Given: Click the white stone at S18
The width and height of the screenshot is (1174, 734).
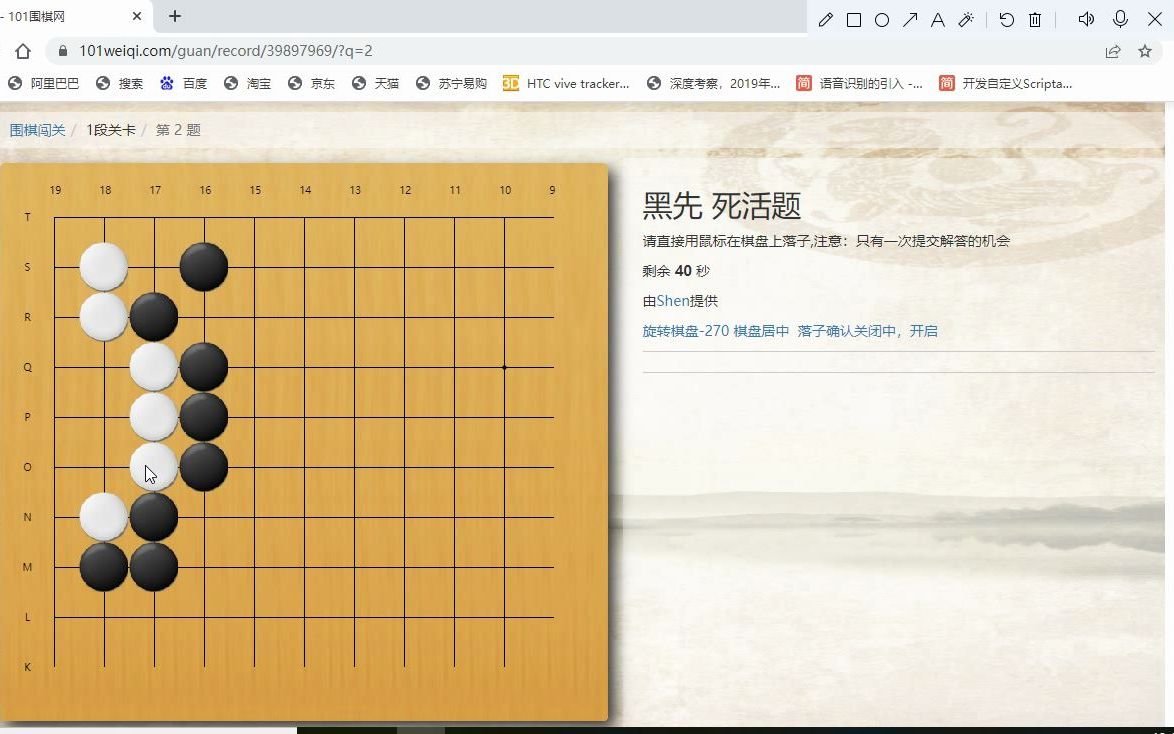Looking at the screenshot, I should (x=104, y=267).
